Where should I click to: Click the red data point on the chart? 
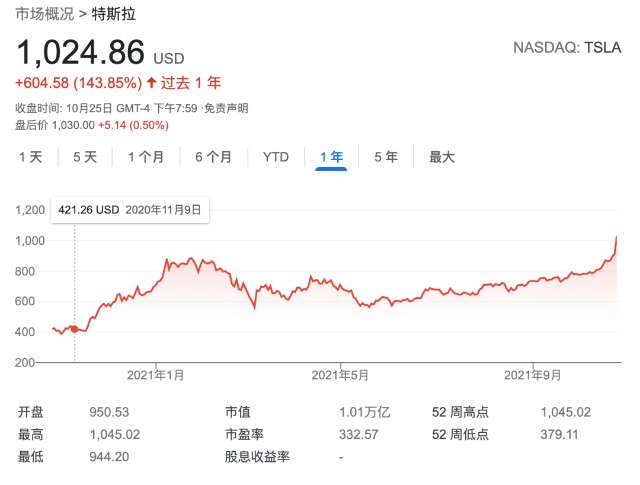pos(74,329)
